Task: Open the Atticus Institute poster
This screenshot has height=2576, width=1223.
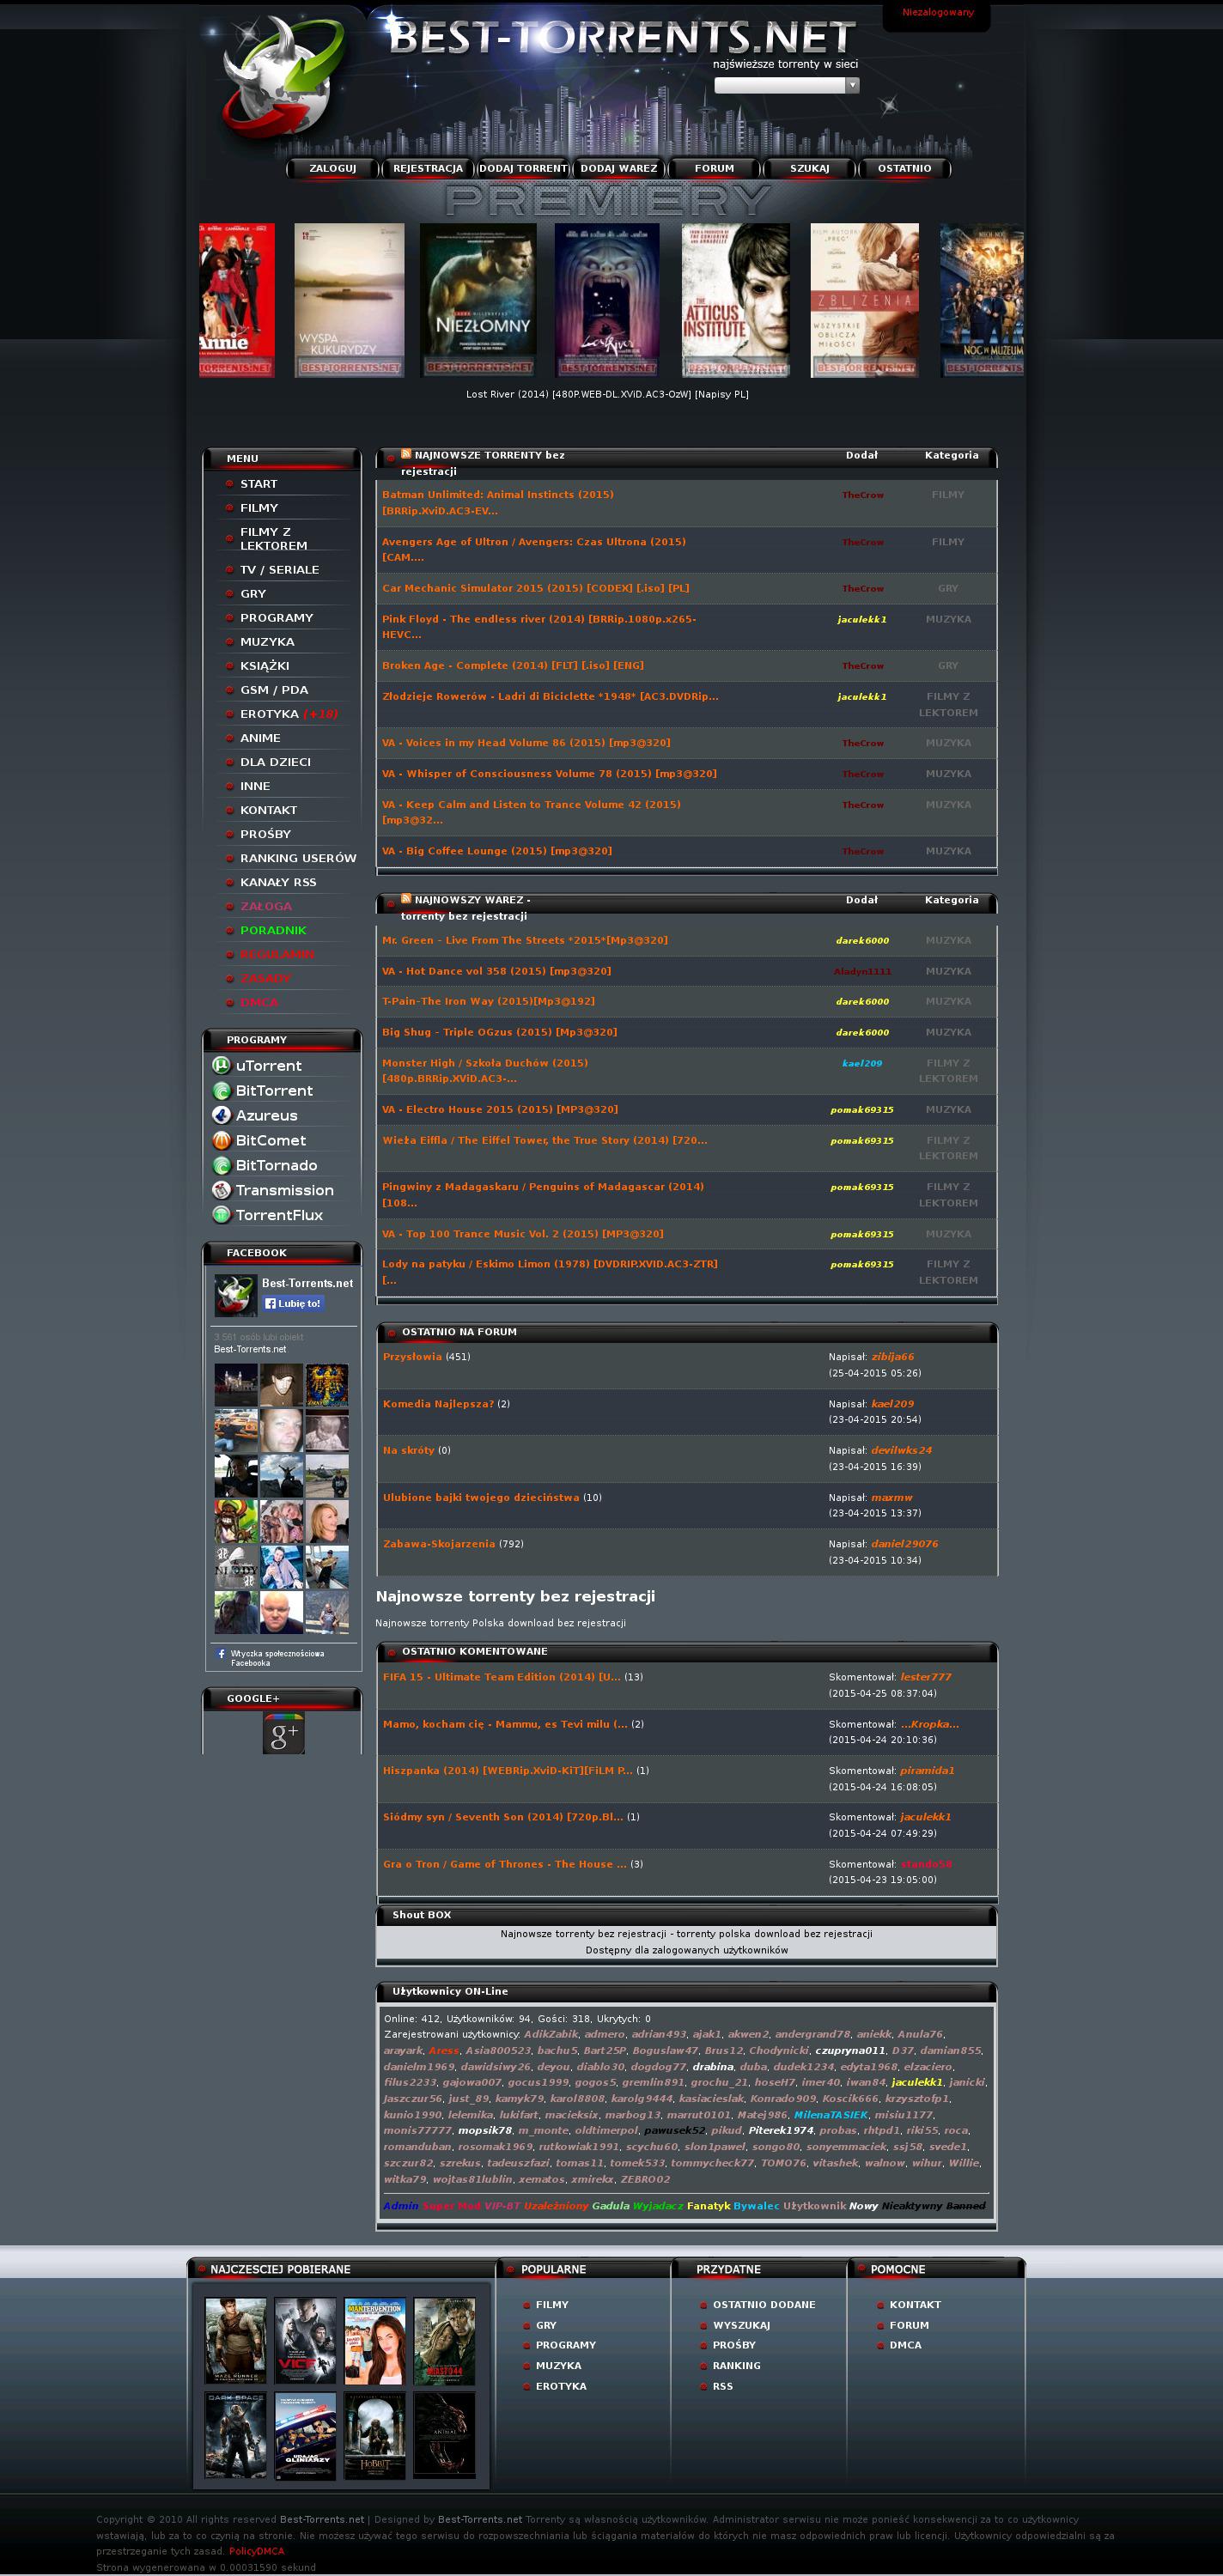Action: (x=736, y=300)
